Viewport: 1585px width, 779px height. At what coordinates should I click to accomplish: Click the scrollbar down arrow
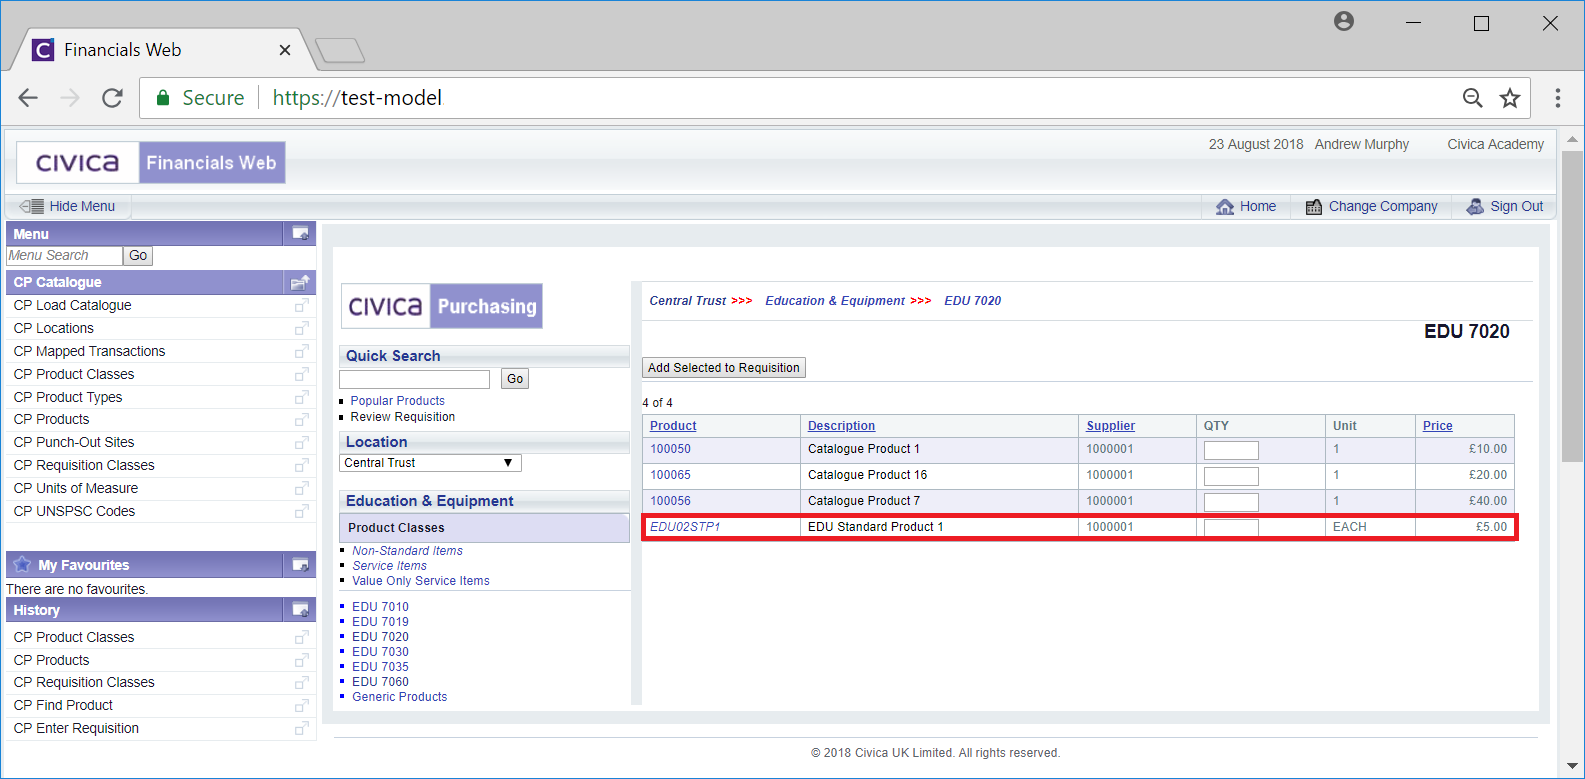(1572, 767)
